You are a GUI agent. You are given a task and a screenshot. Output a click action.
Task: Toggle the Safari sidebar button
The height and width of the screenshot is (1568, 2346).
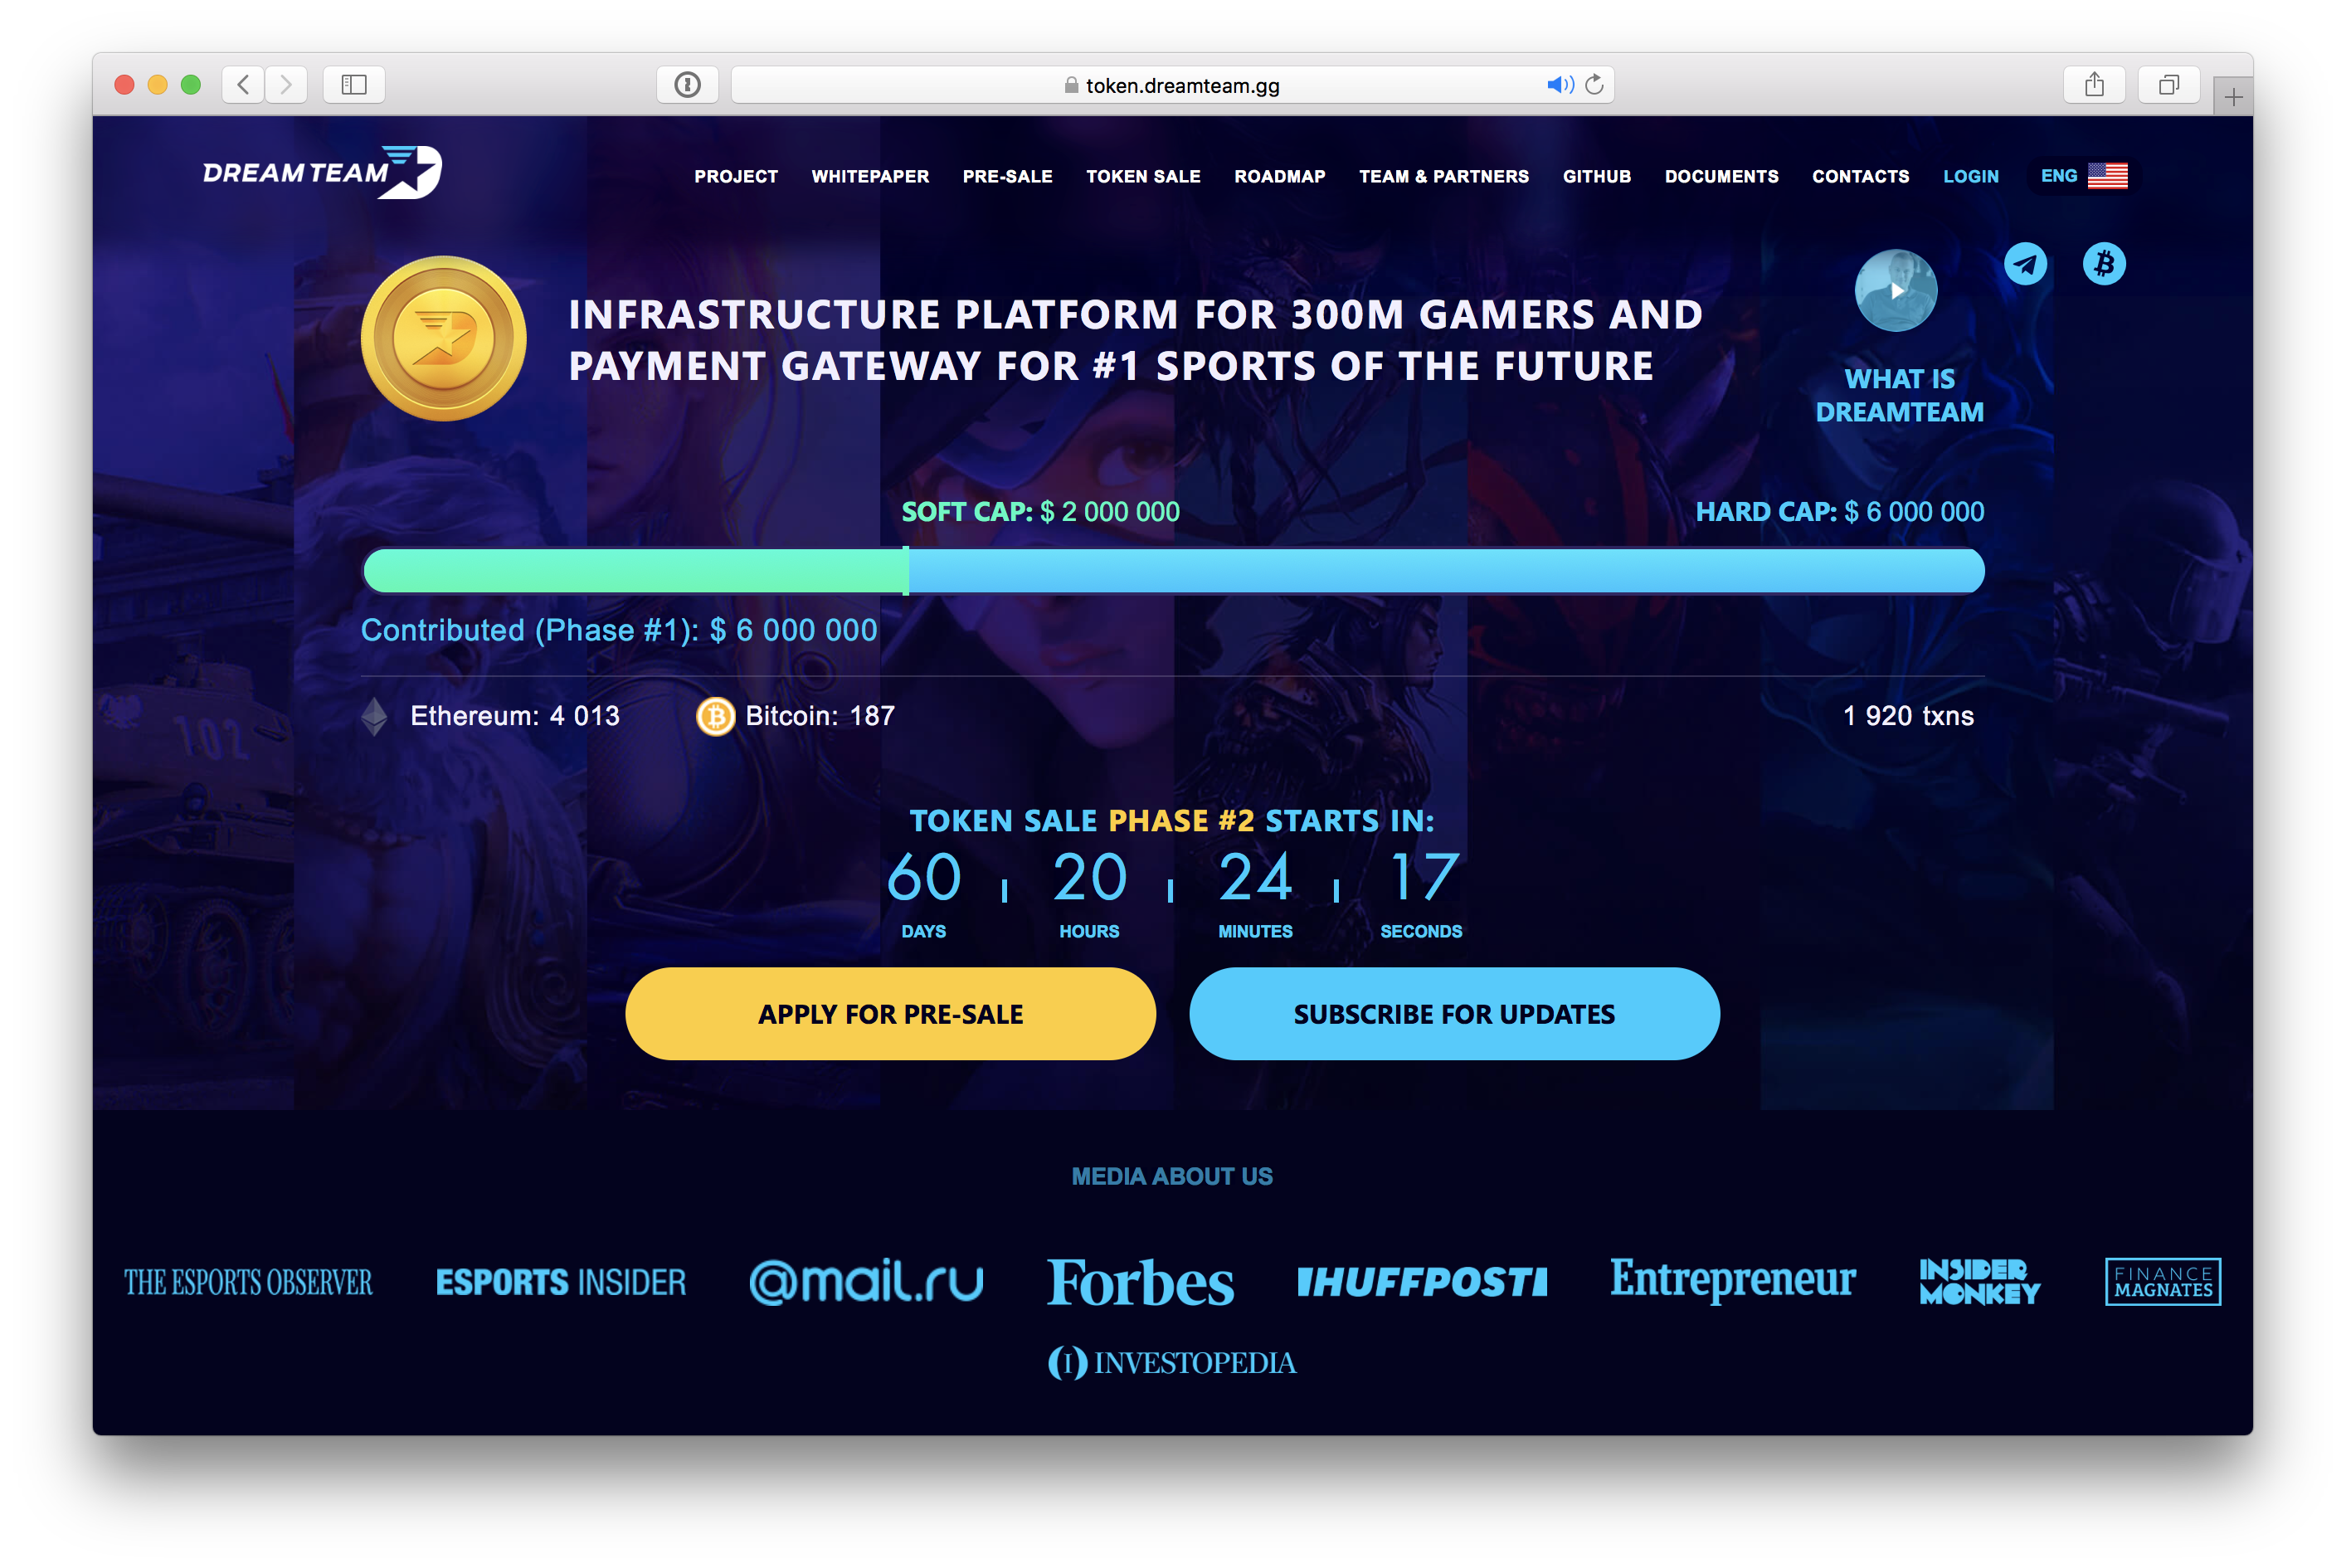[x=354, y=85]
